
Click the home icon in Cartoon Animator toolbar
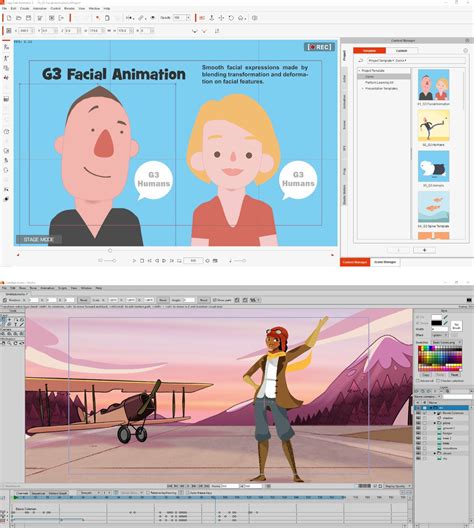coord(241,18)
